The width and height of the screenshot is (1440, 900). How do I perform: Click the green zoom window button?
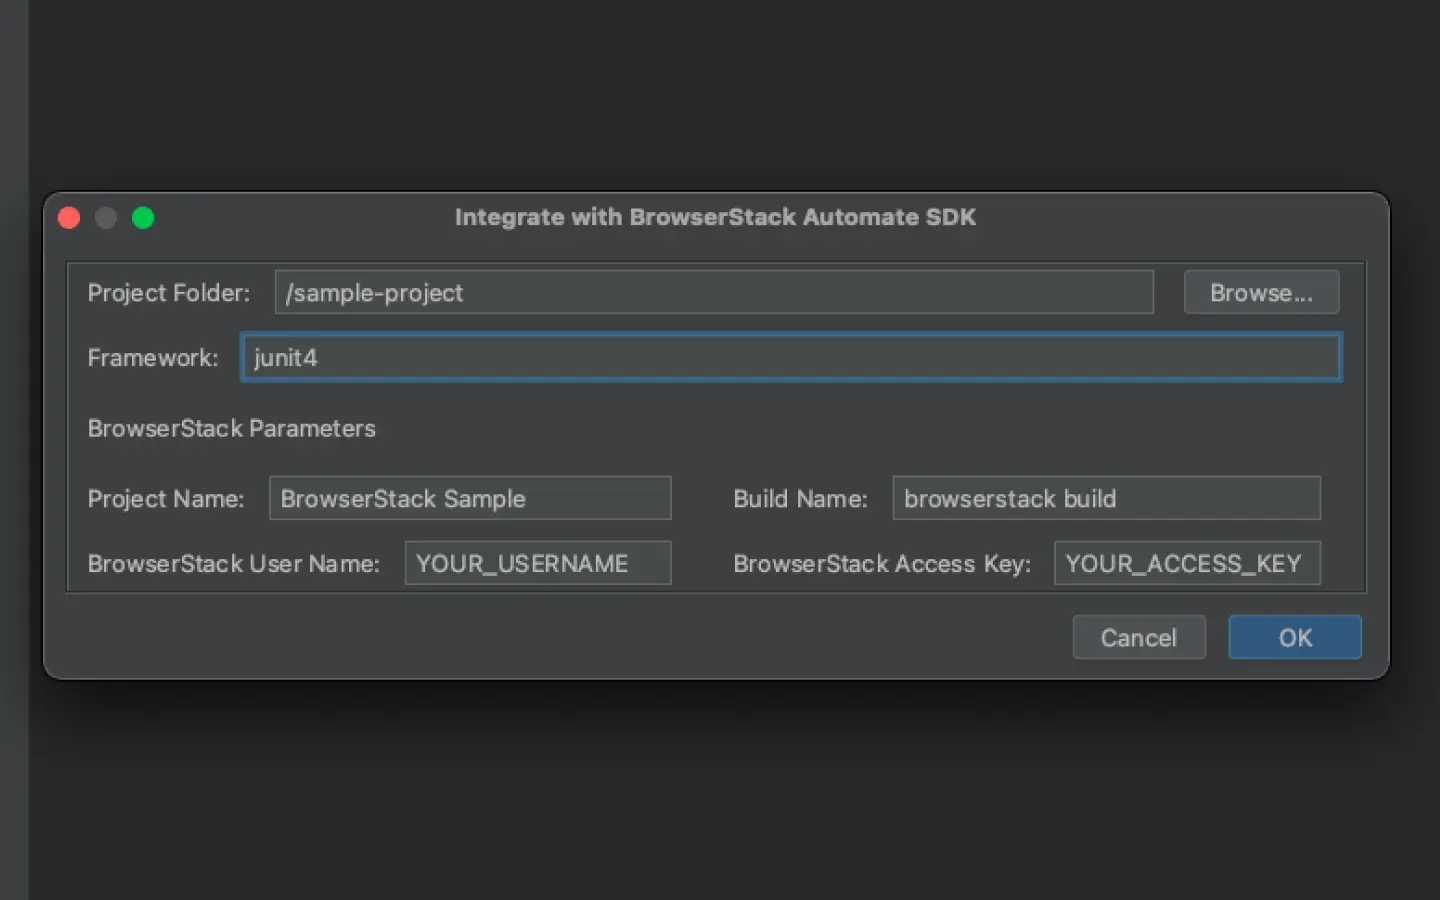[143, 218]
